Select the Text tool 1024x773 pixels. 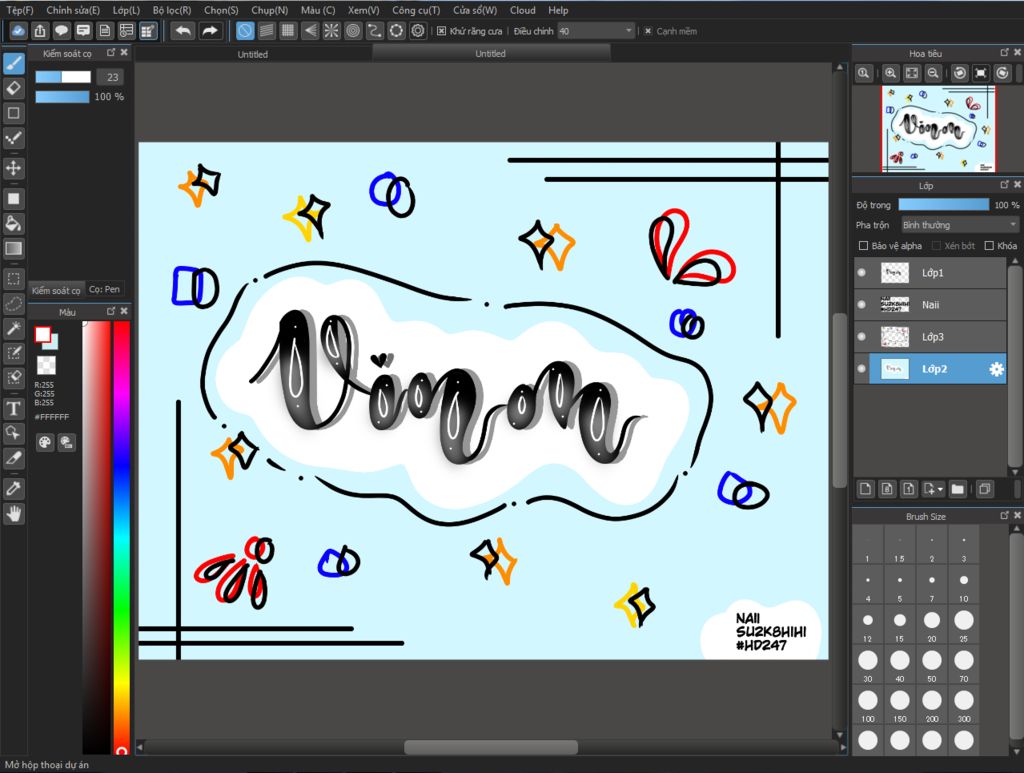[14, 408]
